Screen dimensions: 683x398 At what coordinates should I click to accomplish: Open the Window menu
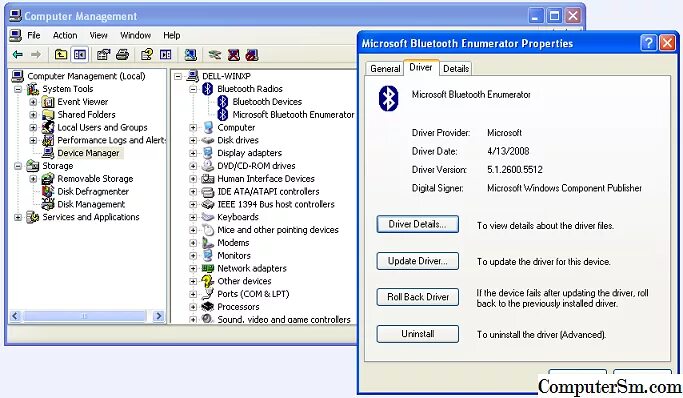click(135, 35)
